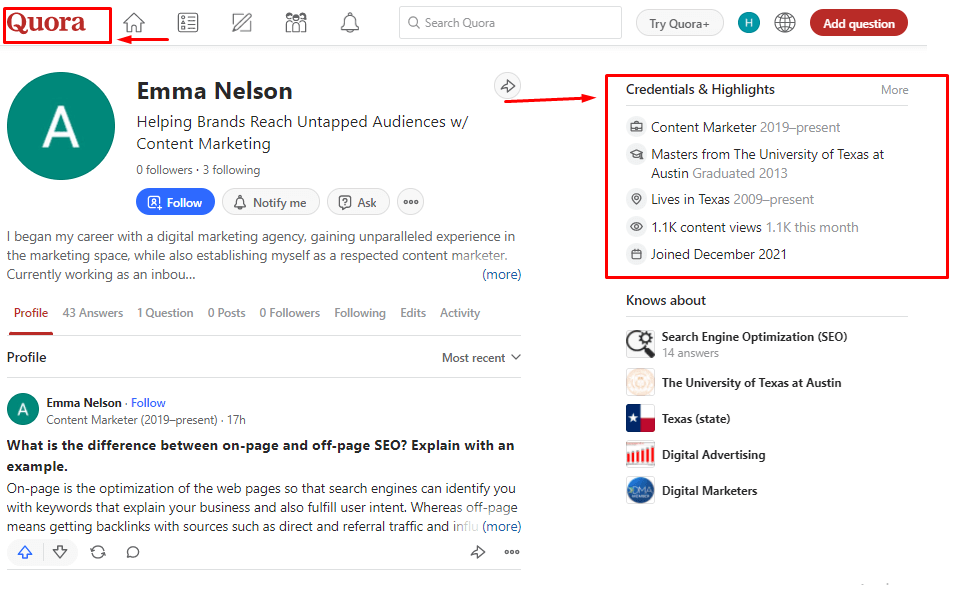Click the SEO topic magnifier icon

640,344
